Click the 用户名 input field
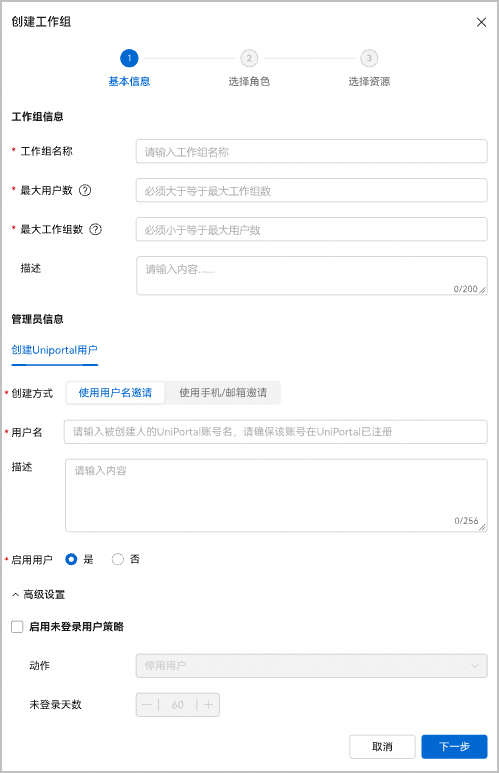The image size is (499, 773). pyautogui.click(x=276, y=432)
